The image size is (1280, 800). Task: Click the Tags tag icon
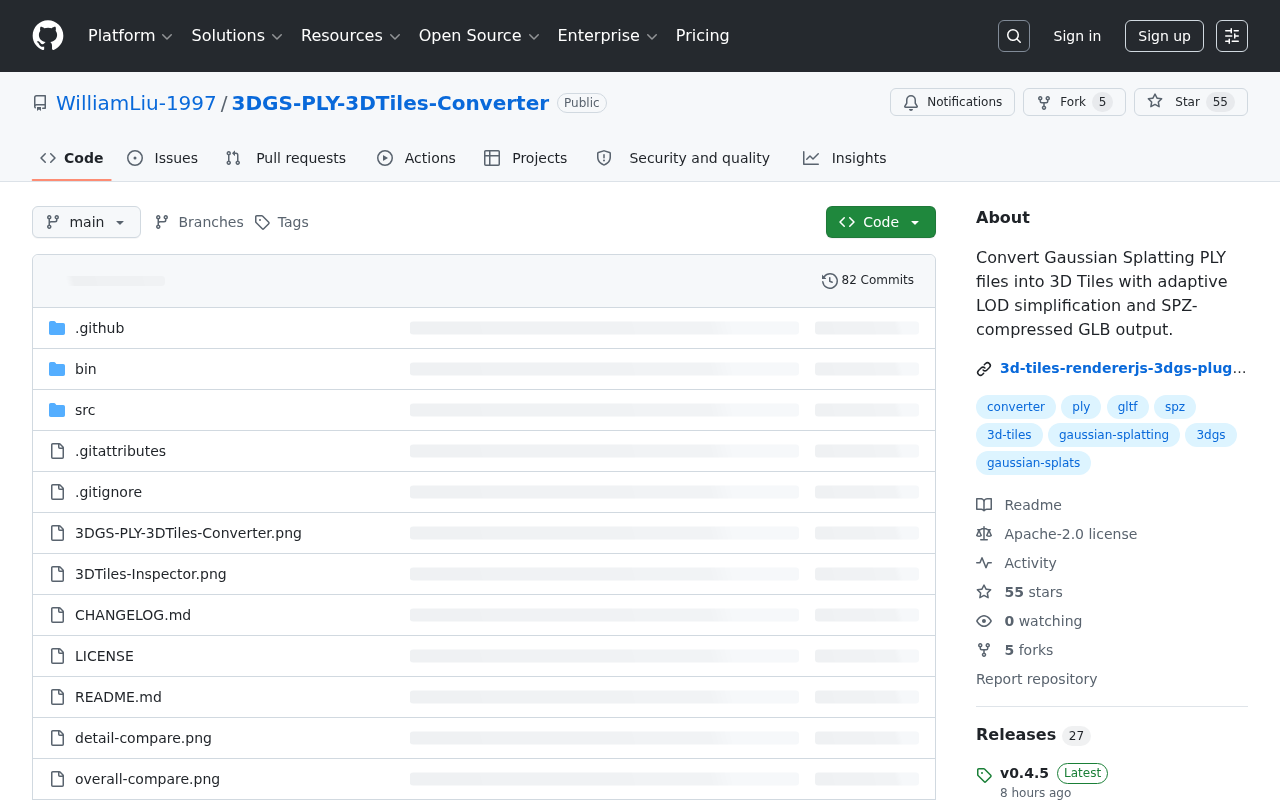coord(262,222)
